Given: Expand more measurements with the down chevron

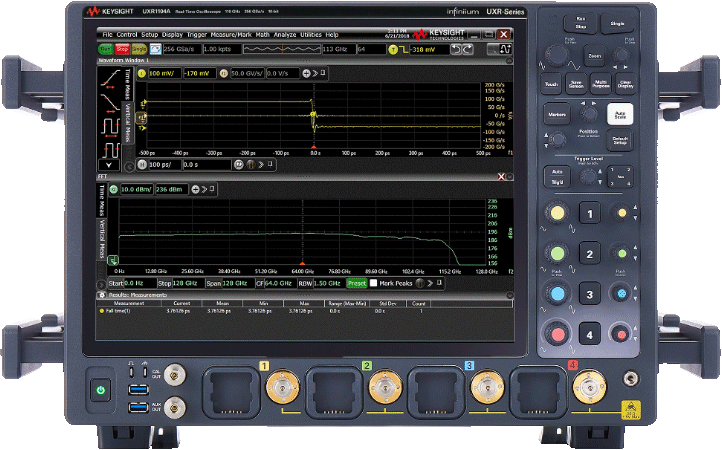Looking at the screenshot, I should [109, 165].
